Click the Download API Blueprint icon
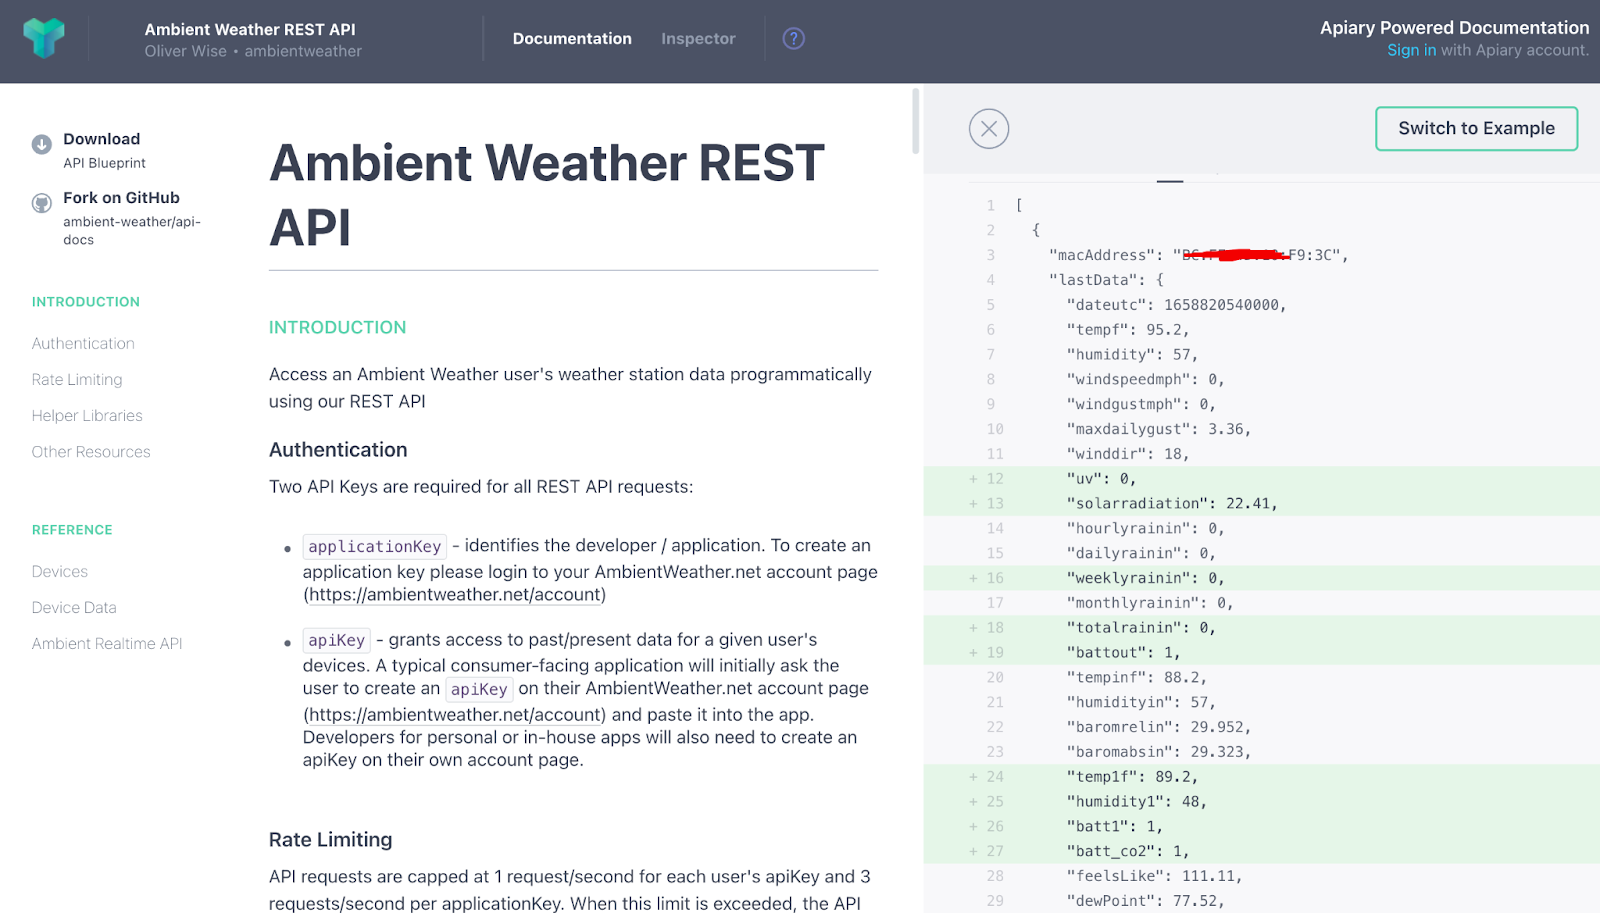Viewport: 1600px width, 913px height. (x=42, y=144)
